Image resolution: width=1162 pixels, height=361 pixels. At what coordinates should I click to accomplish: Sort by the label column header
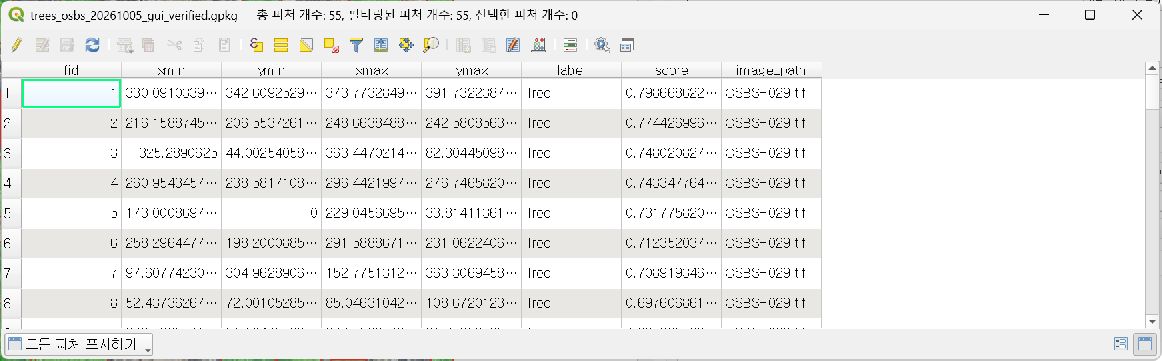(571, 70)
